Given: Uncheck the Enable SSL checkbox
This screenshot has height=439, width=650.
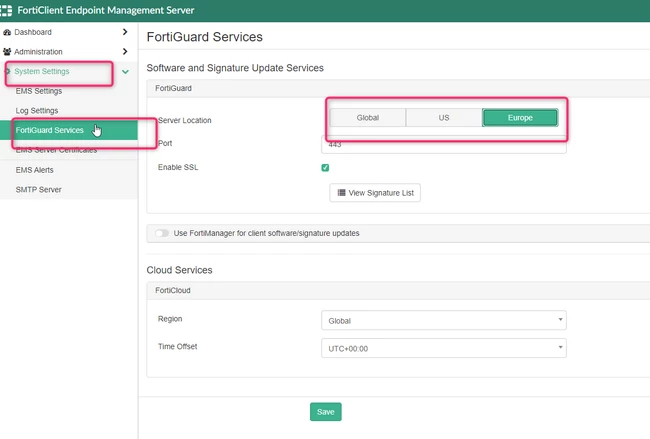Looking at the screenshot, I should 325,167.
